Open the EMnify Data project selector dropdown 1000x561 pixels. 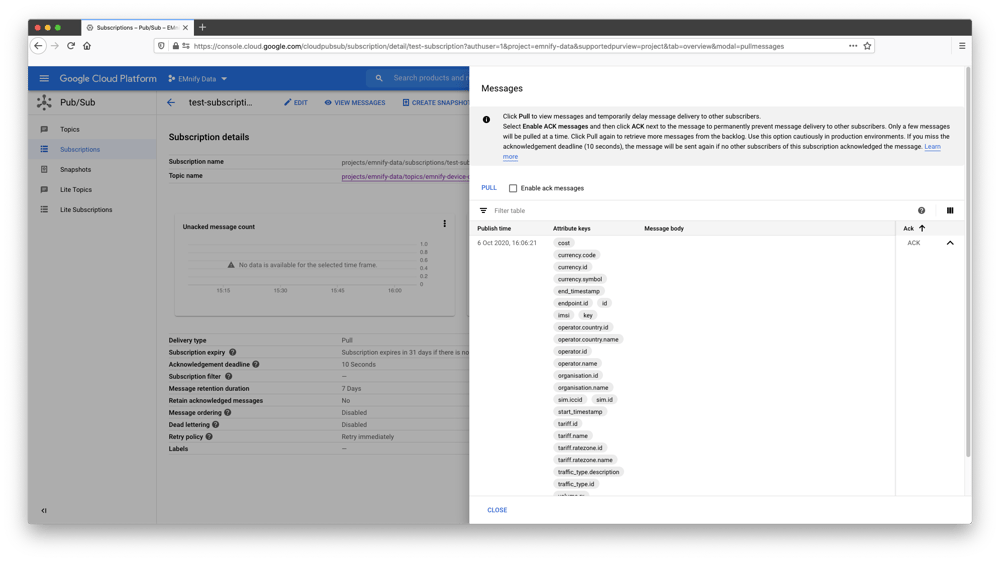click(198, 78)
